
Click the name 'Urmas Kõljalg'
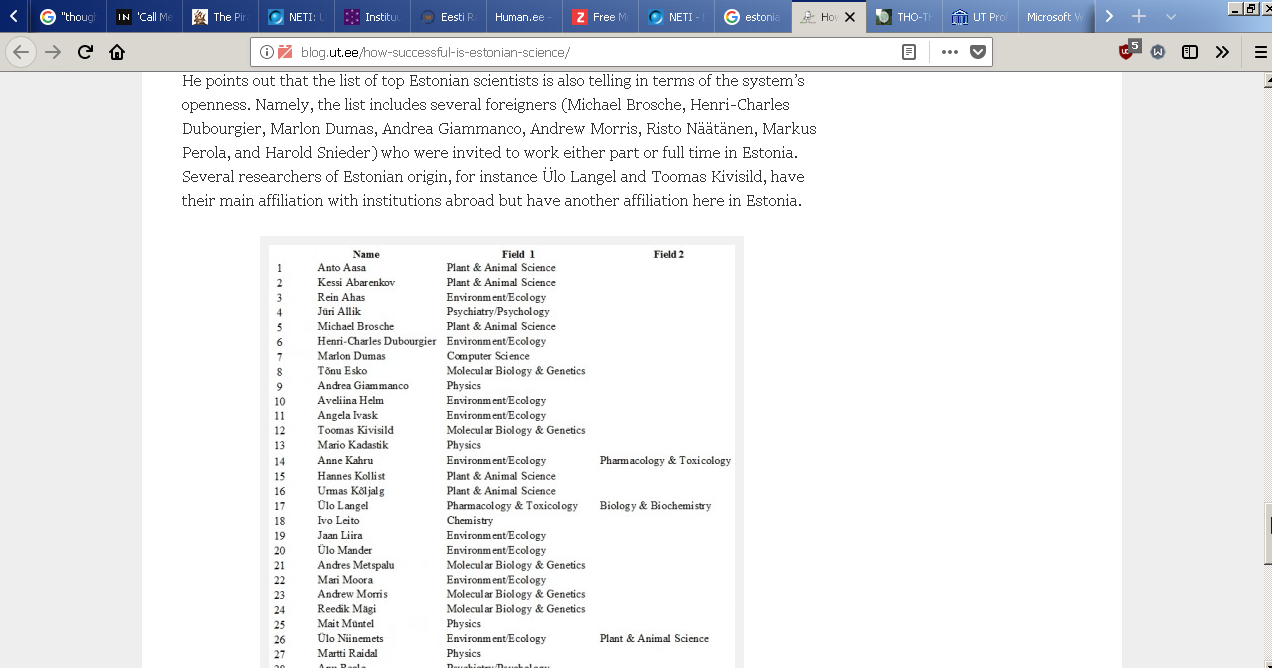tap(350, 491)
